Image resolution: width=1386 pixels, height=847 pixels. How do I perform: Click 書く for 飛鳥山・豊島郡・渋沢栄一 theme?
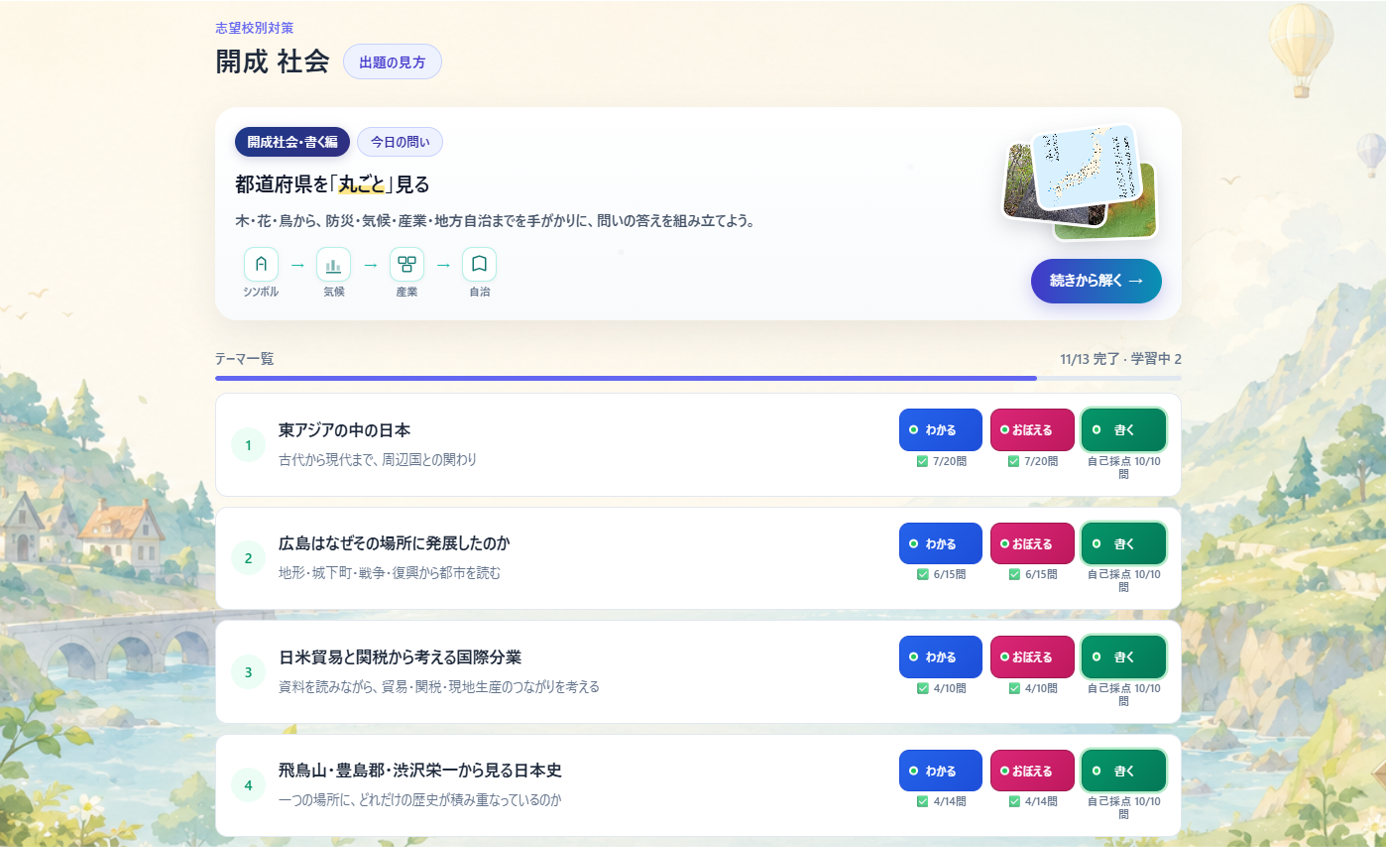point(1124,771)
